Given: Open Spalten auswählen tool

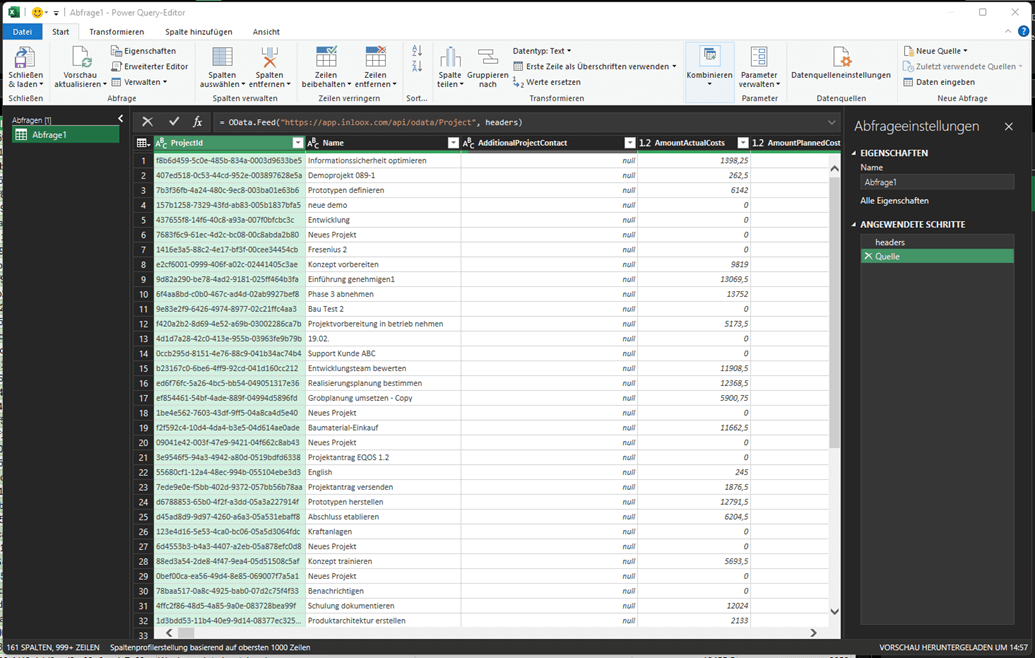Looking at the screenshot, I should click(222, 67).
